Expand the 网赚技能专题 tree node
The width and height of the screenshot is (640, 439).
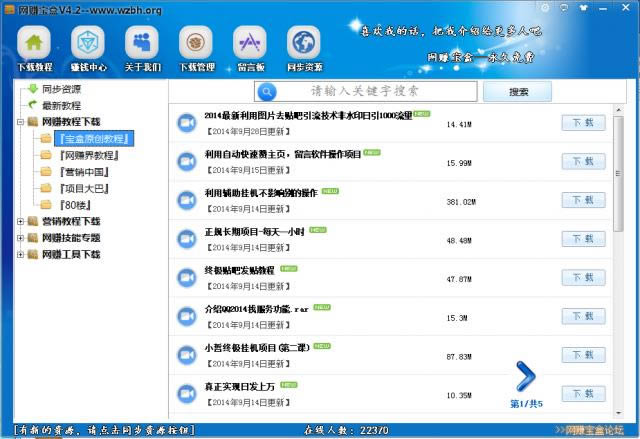tap(20, 238)
